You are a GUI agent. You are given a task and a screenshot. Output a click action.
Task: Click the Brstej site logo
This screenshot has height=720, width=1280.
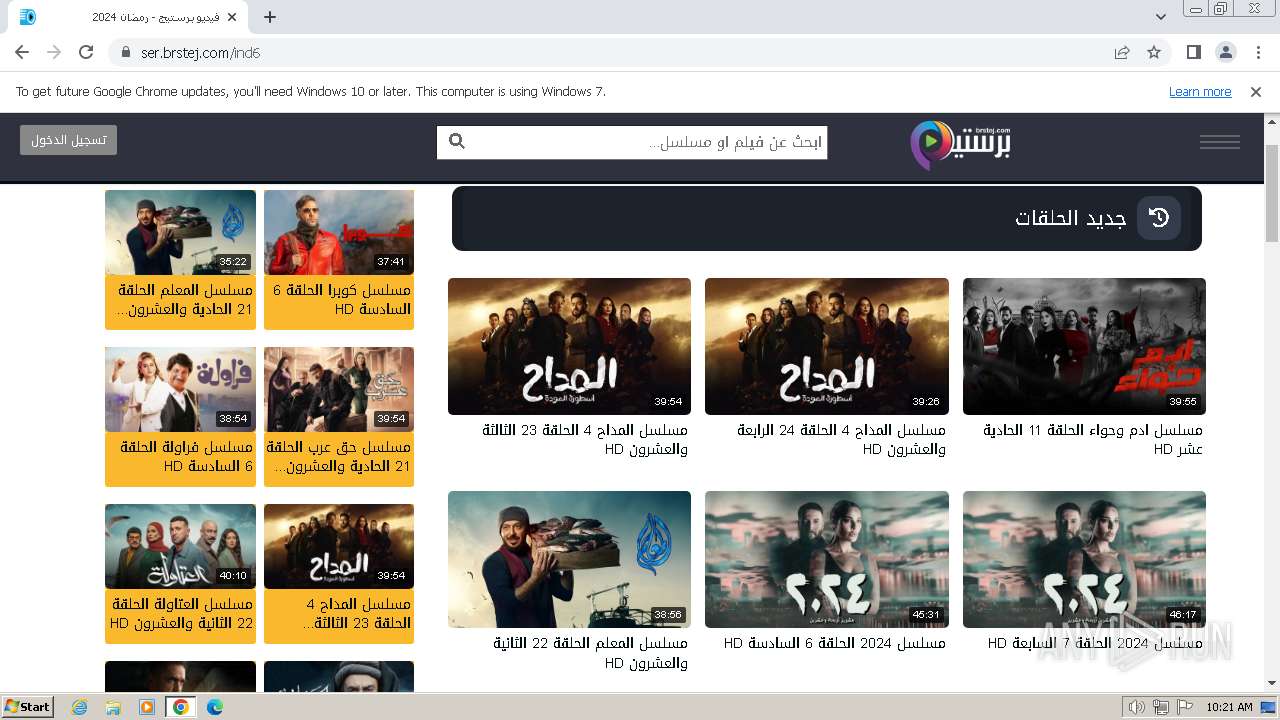(960, 144)
